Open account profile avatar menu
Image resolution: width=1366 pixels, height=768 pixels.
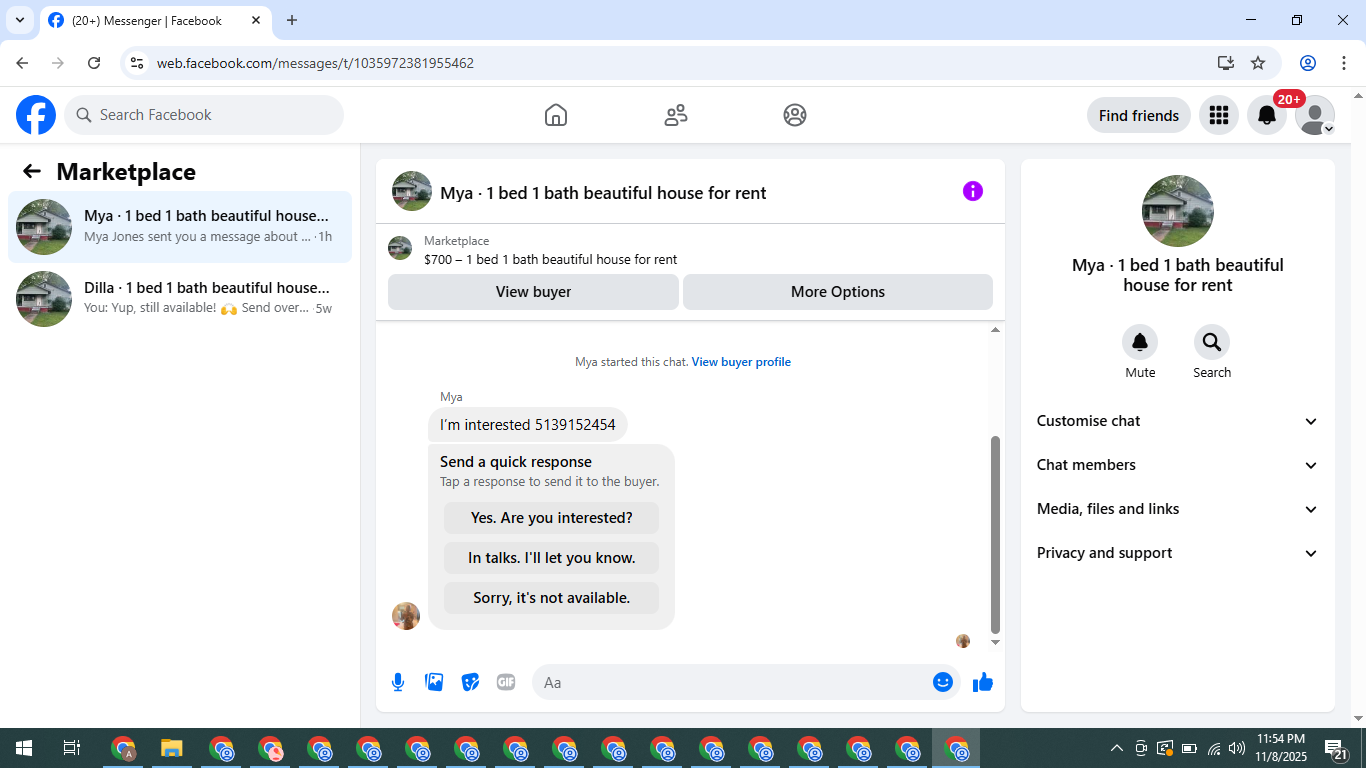(1315, 115)
